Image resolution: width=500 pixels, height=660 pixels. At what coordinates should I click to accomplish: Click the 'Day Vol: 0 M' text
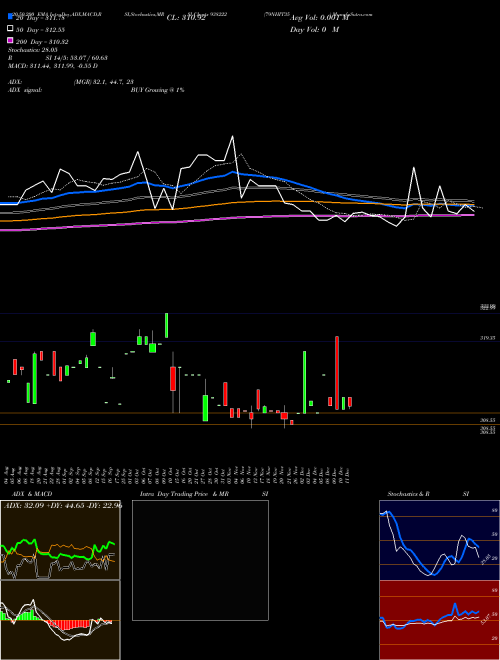(314, 29)
